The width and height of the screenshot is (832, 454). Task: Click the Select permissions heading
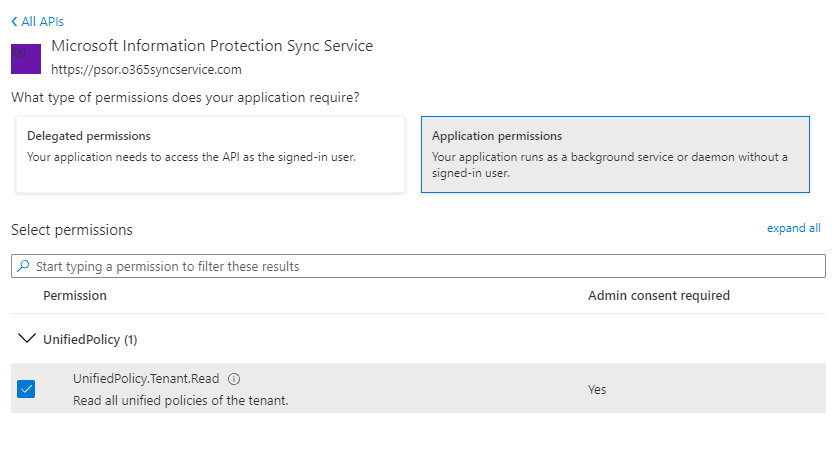click(x=71, y=230)
